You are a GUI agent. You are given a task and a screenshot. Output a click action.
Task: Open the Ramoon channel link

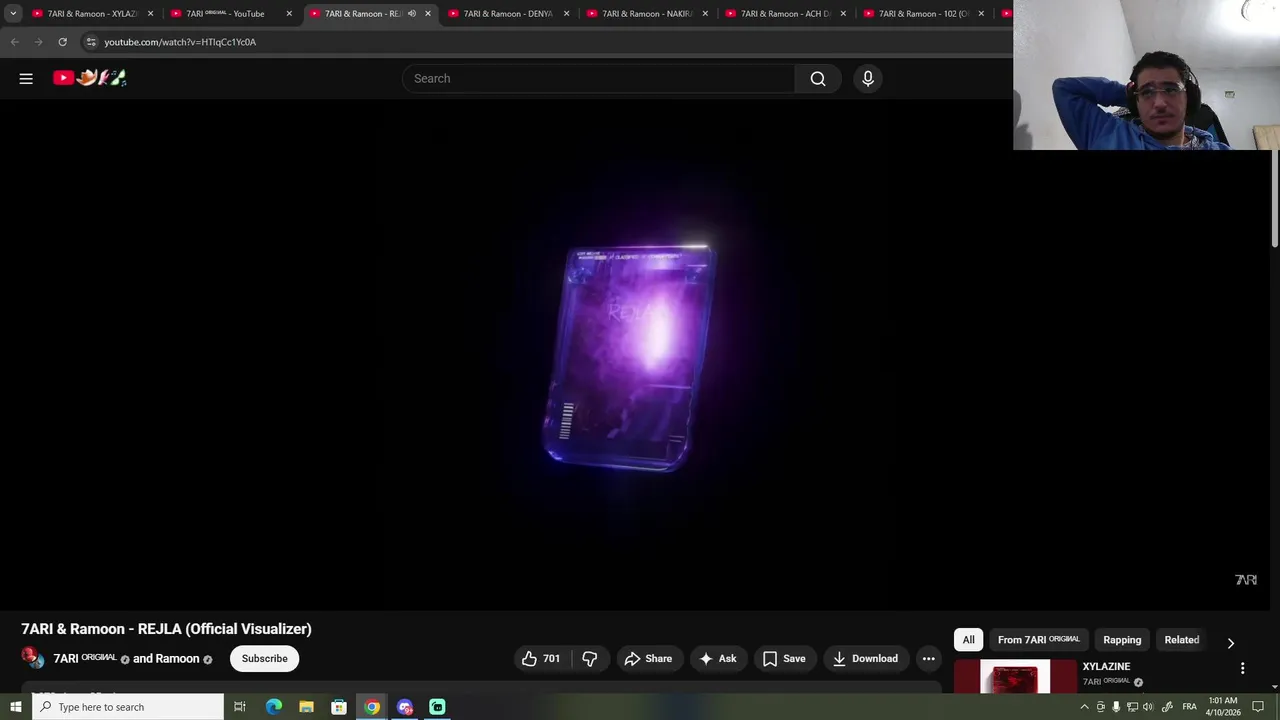pyautogui.click(x=177, y=658)
